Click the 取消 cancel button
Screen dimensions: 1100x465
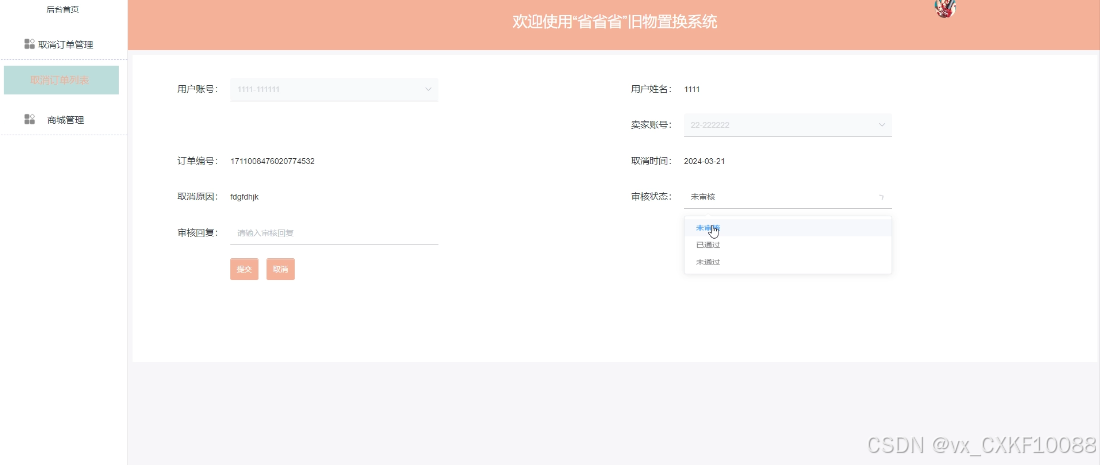click(281, 269)
